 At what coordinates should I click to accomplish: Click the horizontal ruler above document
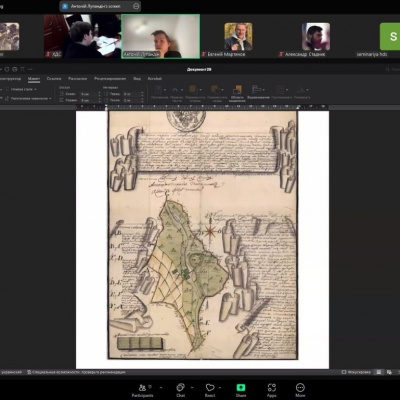pyautogui.click(x=202, y=107)
